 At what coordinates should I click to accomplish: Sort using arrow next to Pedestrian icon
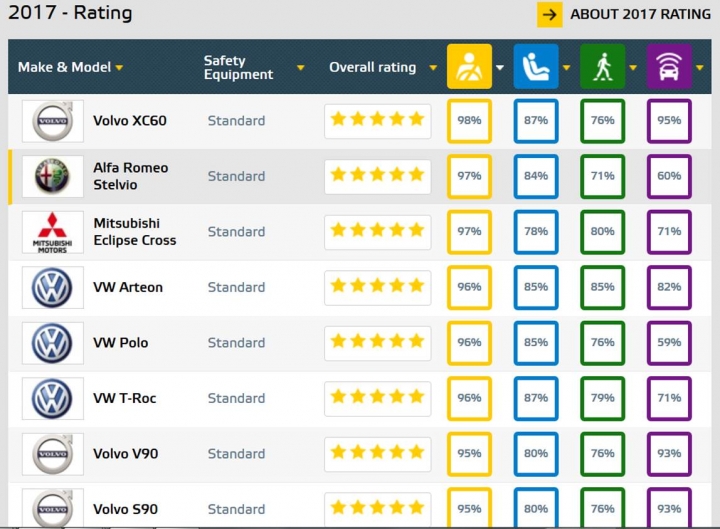(x=633, y=68)
